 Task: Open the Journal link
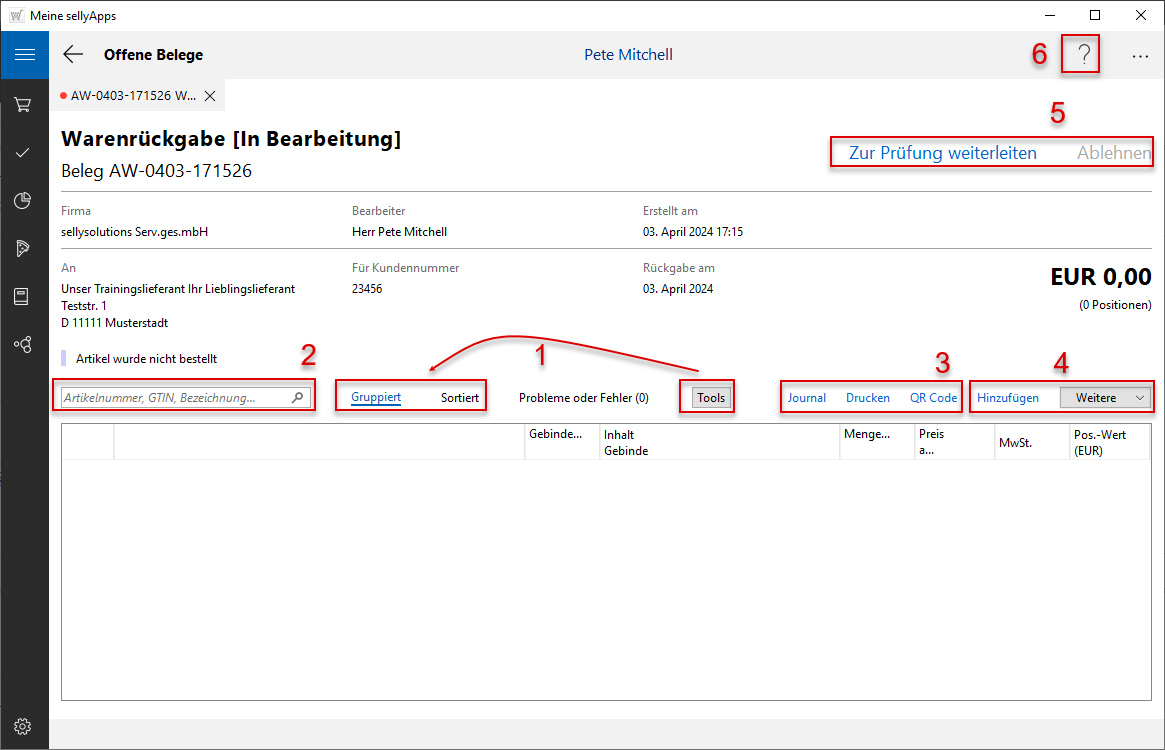(807, 397)
